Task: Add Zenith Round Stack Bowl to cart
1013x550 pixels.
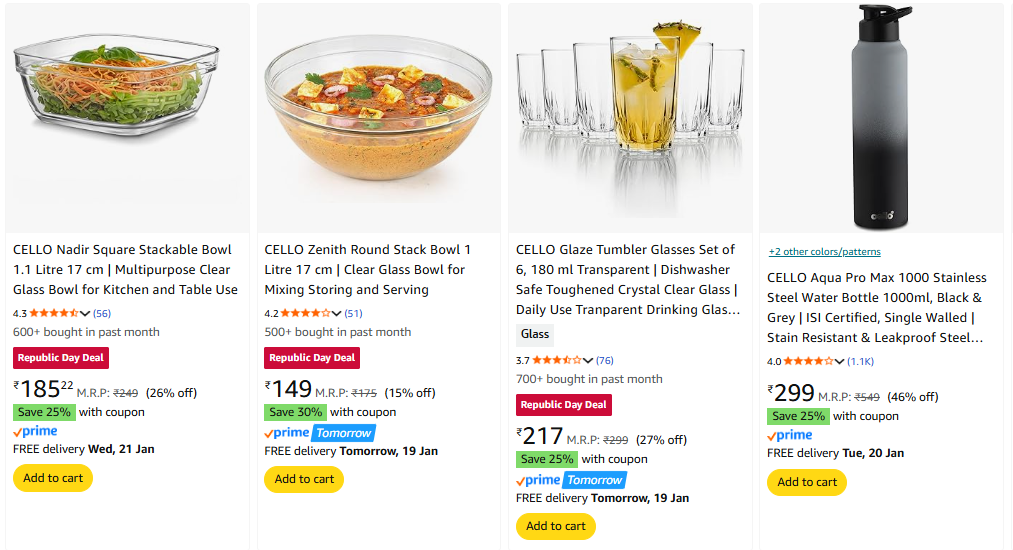Action: point(304,479)
